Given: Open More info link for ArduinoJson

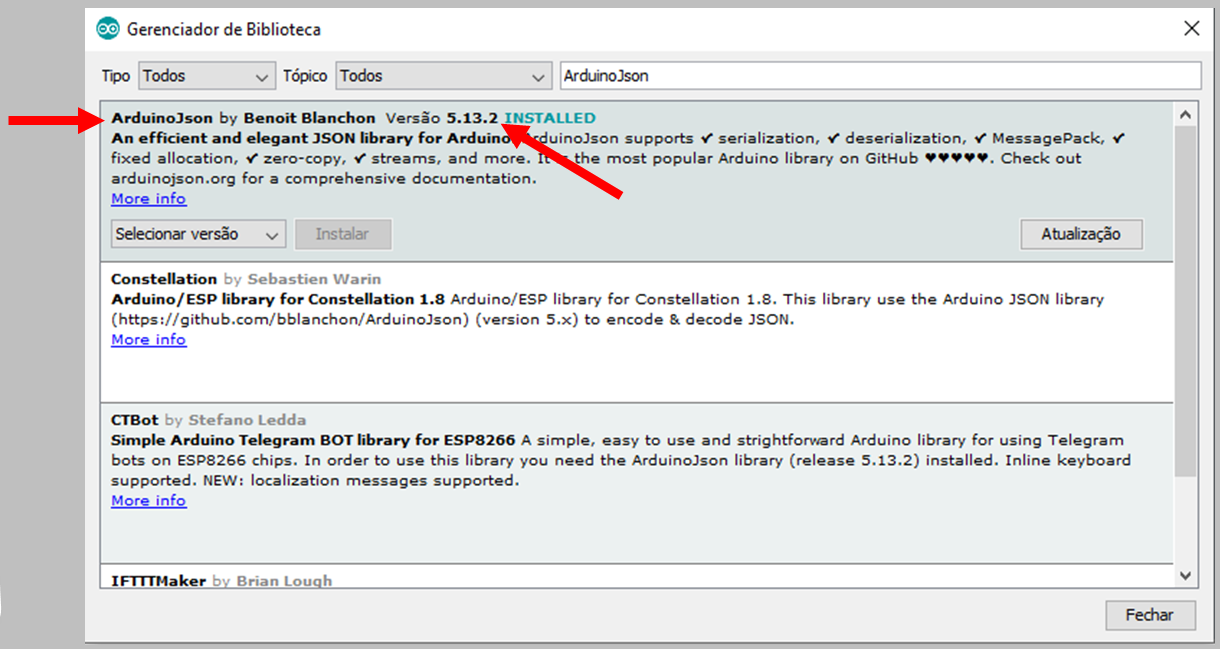Looking at the screenshot, I should (x=149, y=199).
